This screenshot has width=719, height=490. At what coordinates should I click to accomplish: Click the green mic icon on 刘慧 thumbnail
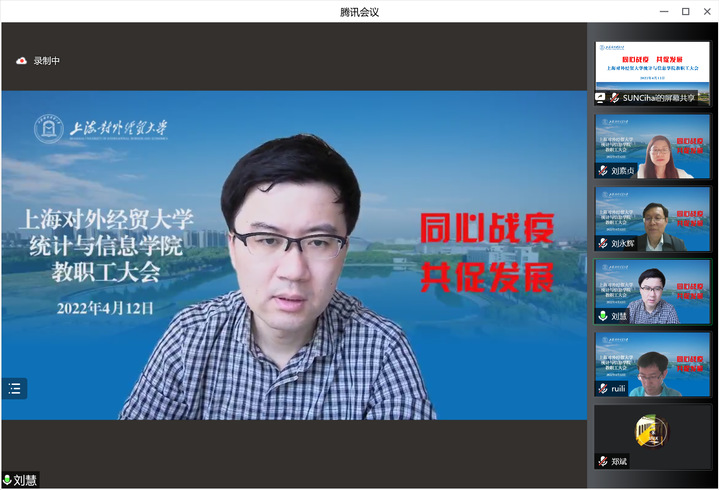(x=602, y=316)
